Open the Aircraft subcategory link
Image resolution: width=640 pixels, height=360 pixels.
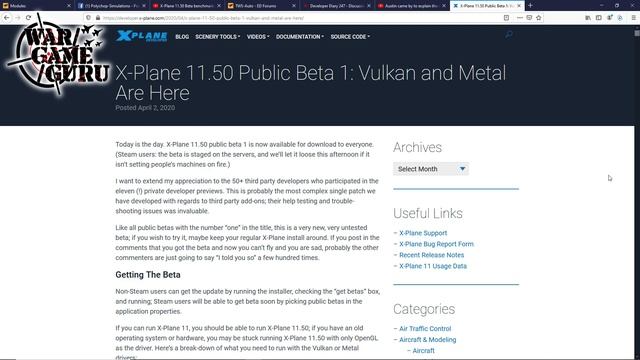423,351
